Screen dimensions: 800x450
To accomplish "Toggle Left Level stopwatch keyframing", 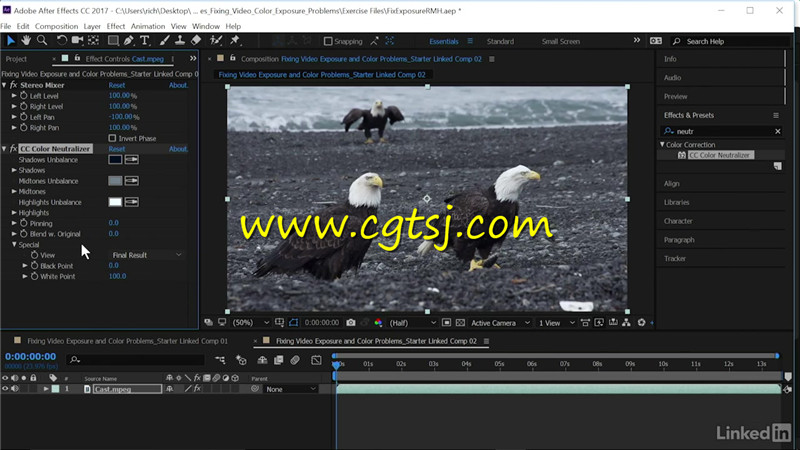I will point(23,96).
